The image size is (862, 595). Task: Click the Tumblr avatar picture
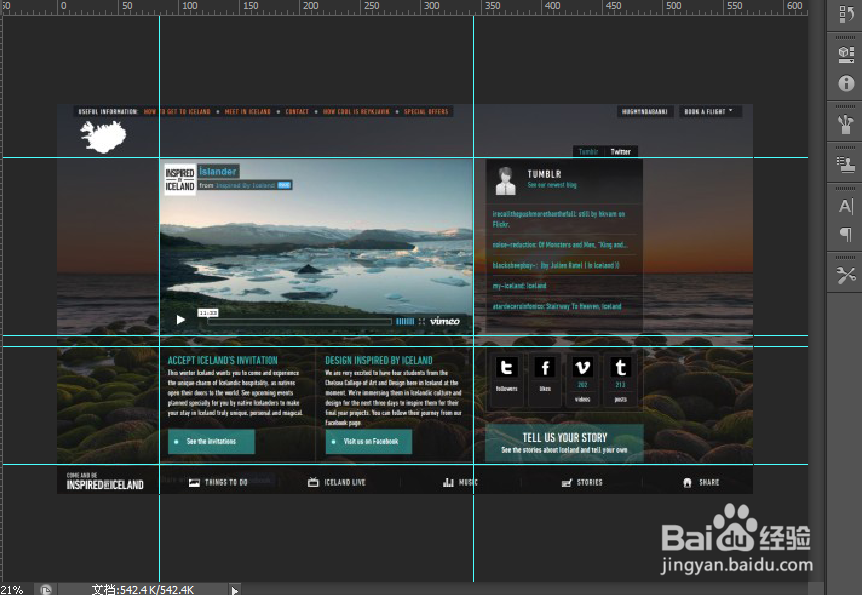pos(505,181)
